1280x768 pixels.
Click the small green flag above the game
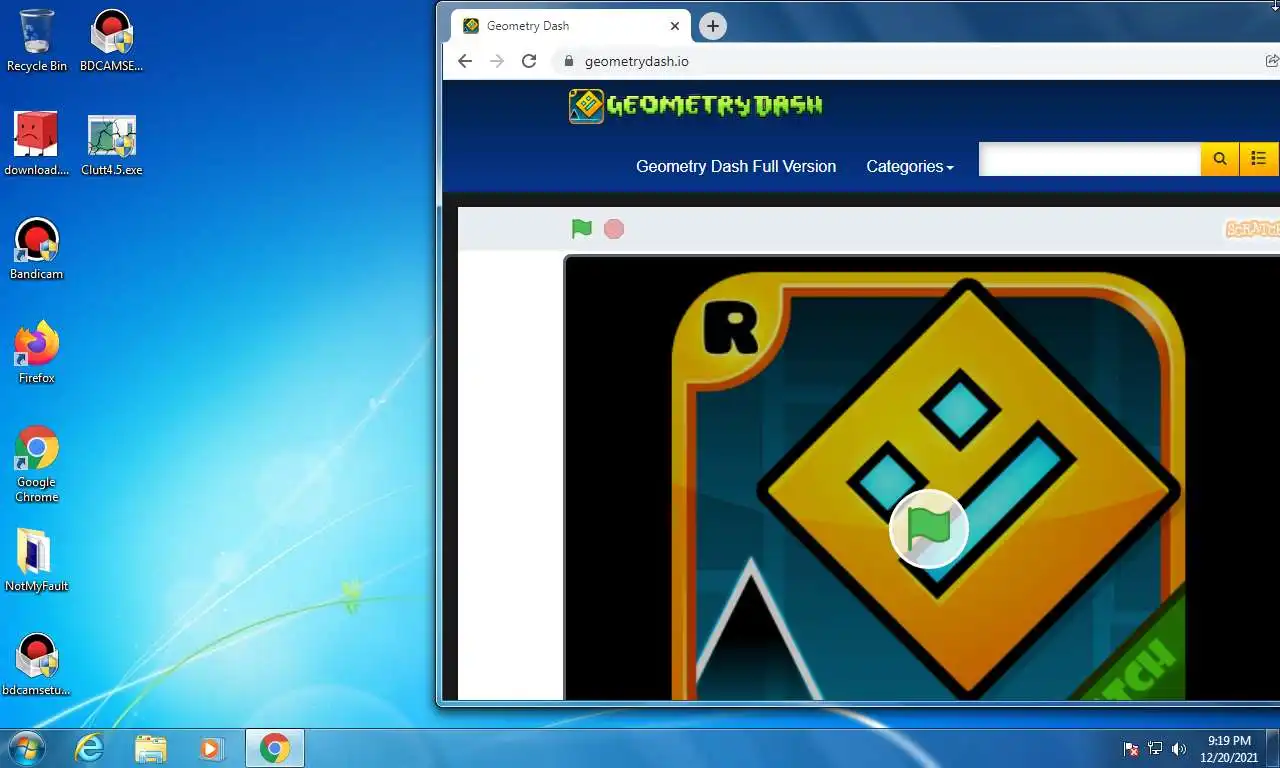(x=582, y=229)
